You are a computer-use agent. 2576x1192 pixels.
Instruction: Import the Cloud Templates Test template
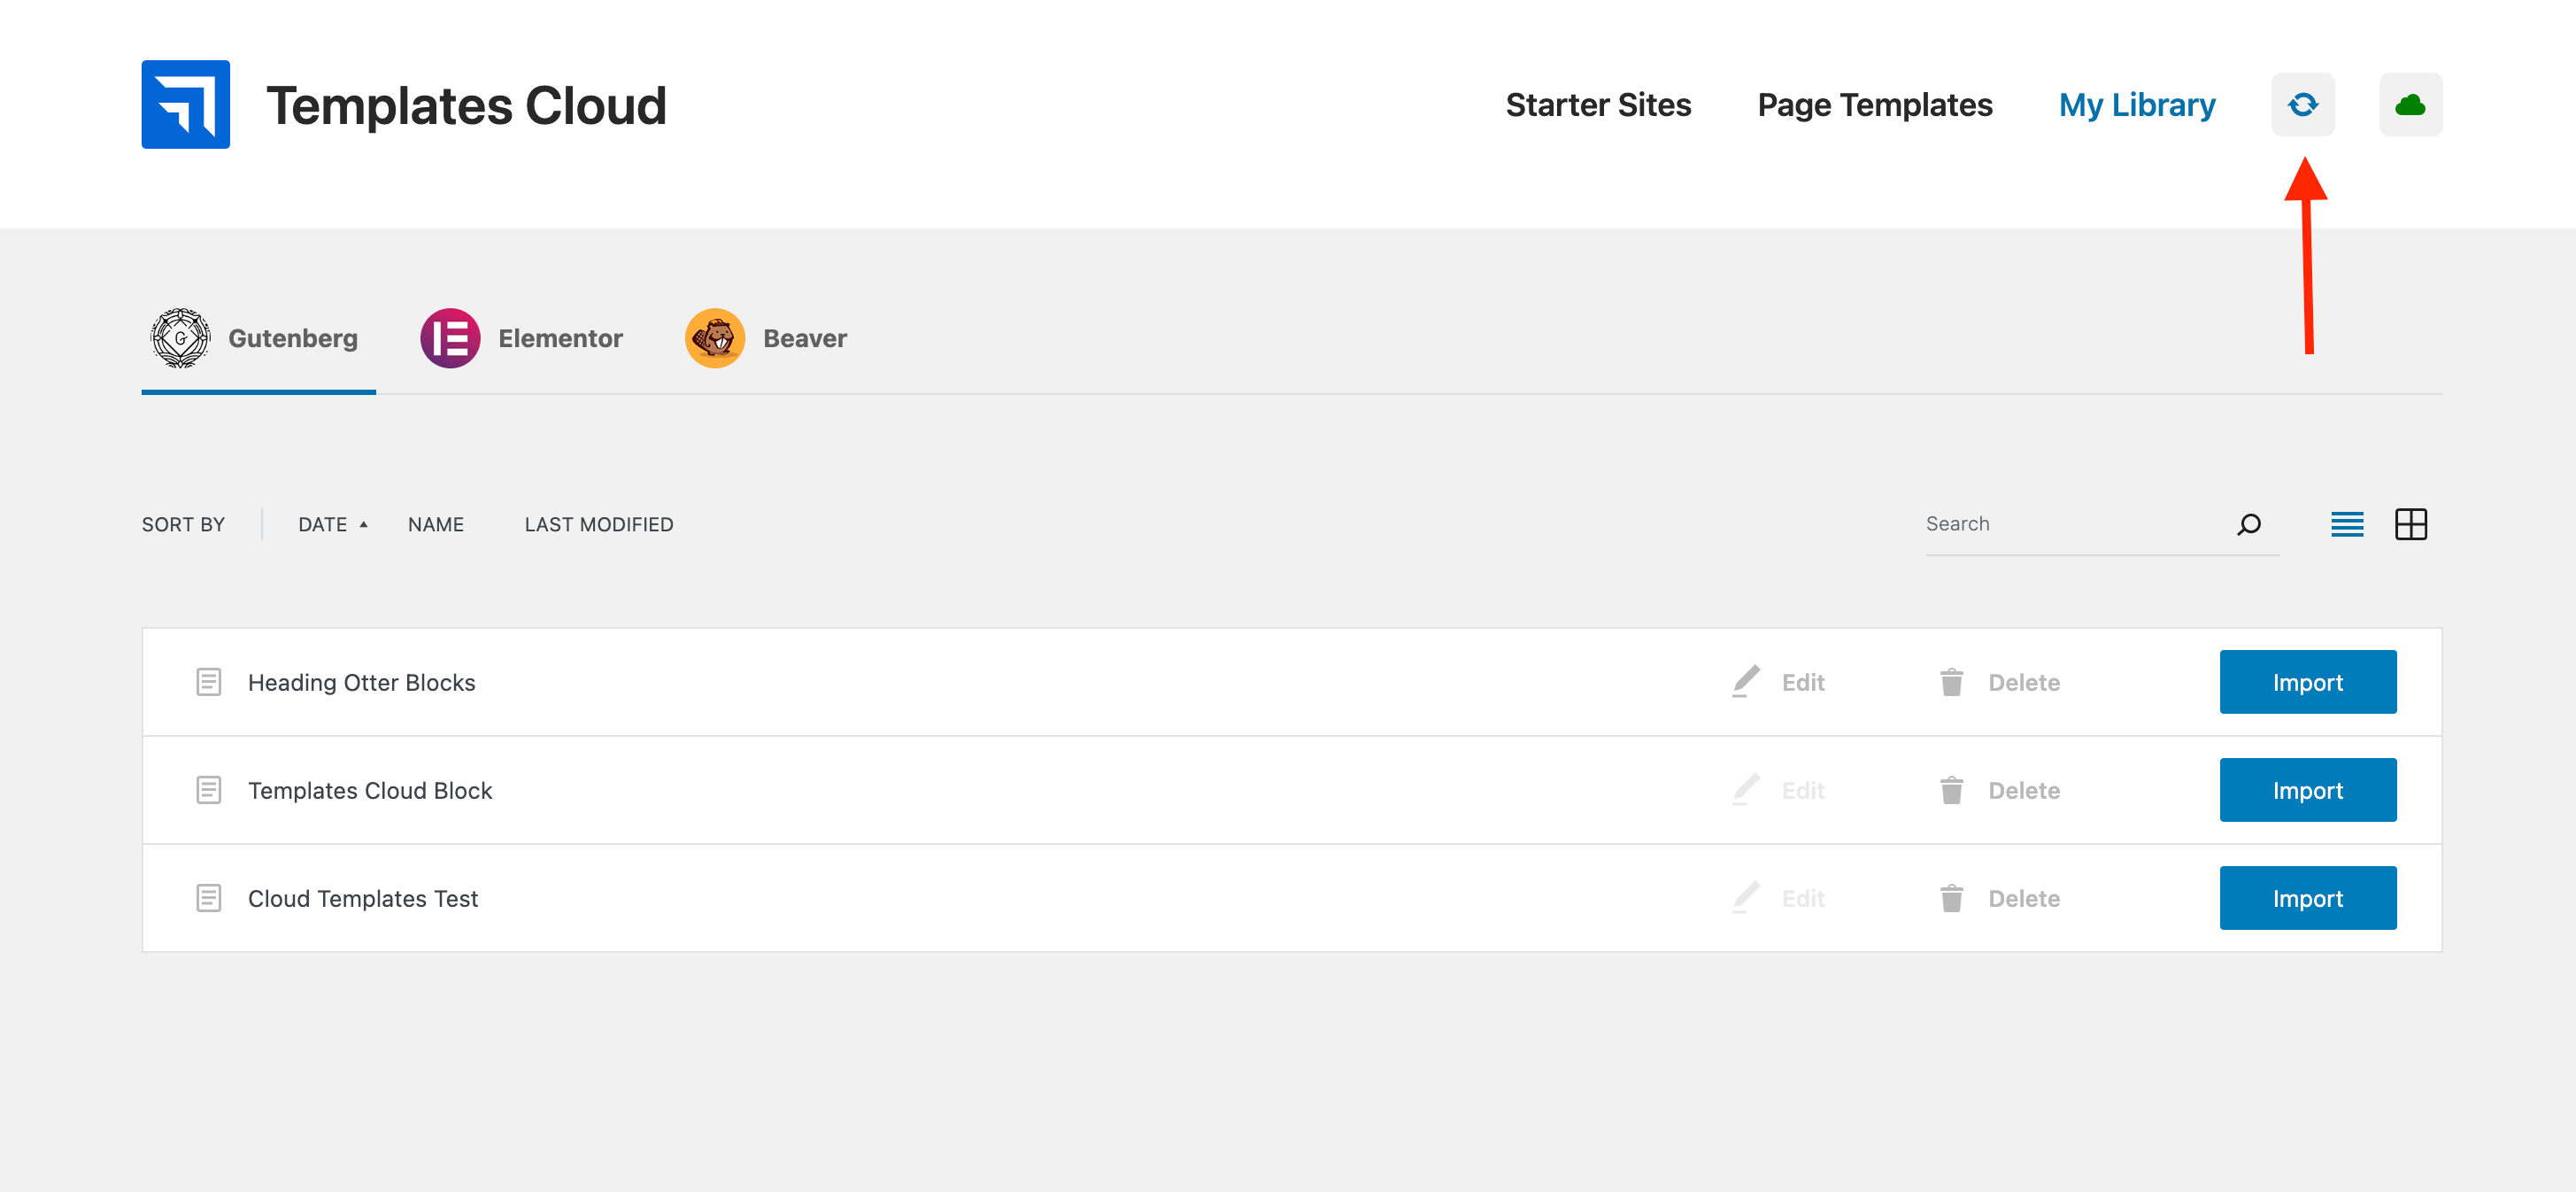coord(2307,898)
